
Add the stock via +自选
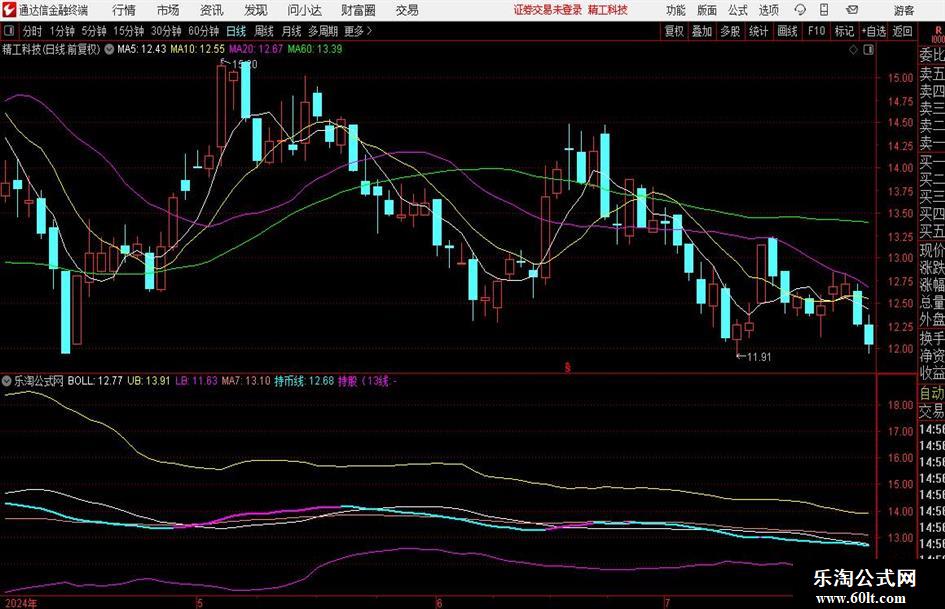[x=874, y=31]
